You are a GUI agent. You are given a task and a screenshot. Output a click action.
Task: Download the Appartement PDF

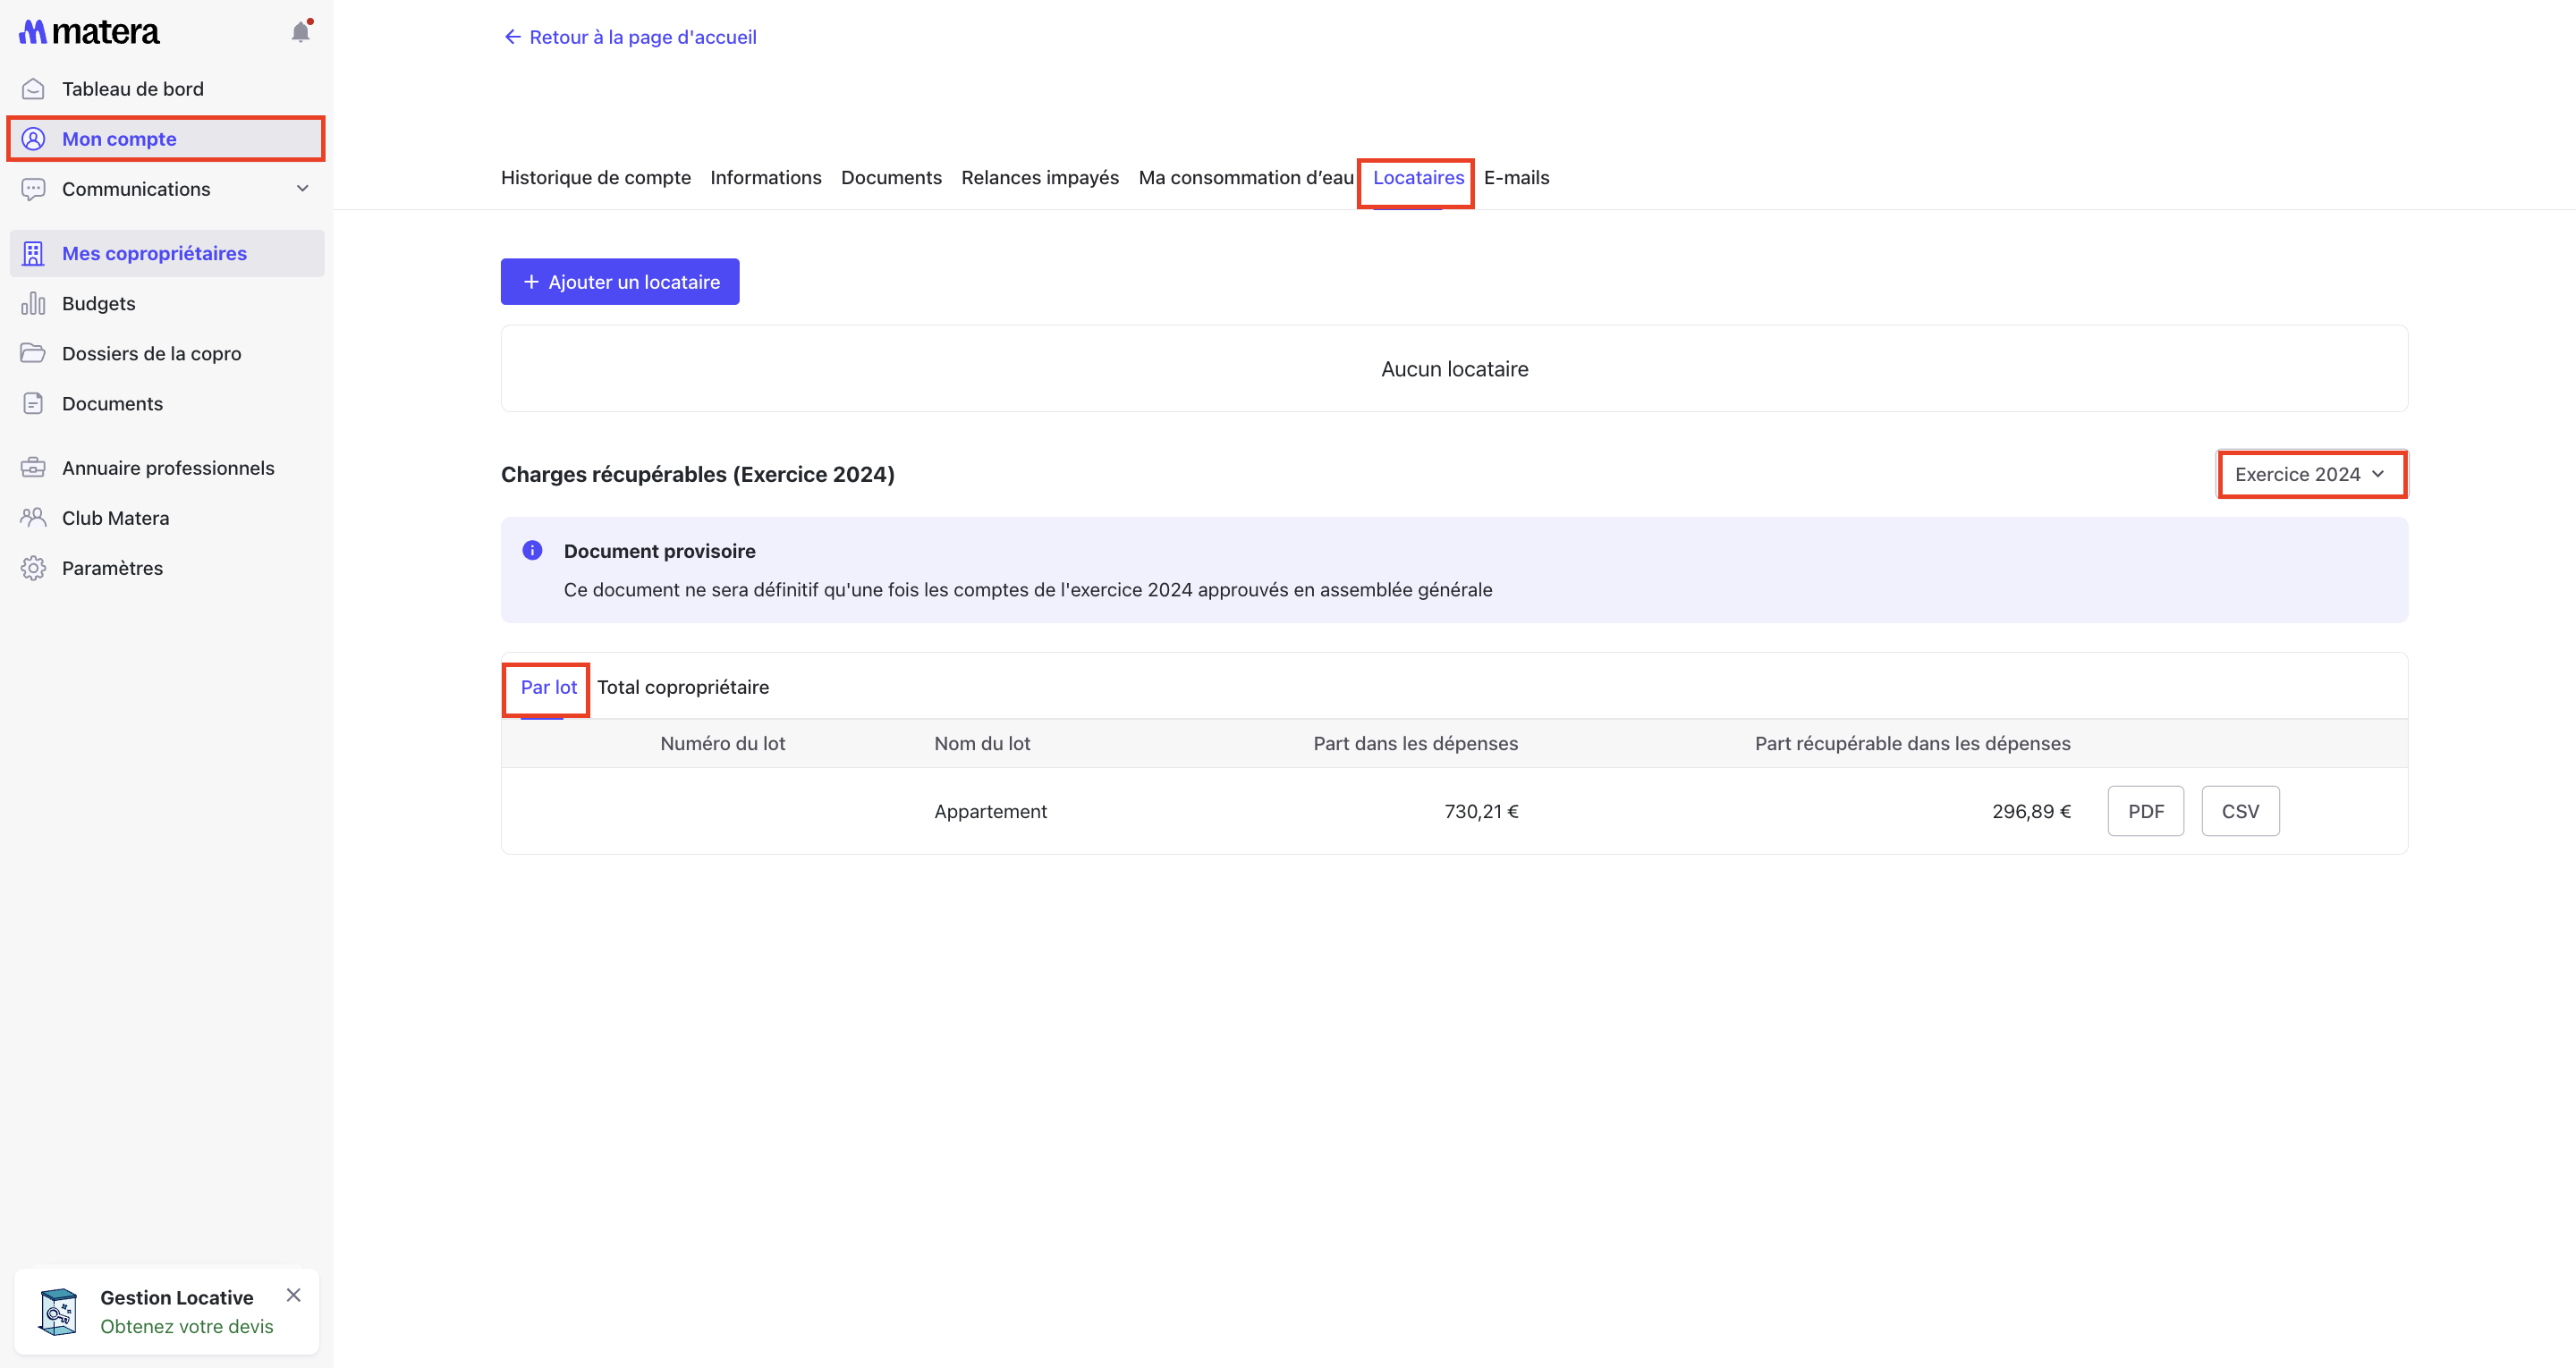point(2145,811)
